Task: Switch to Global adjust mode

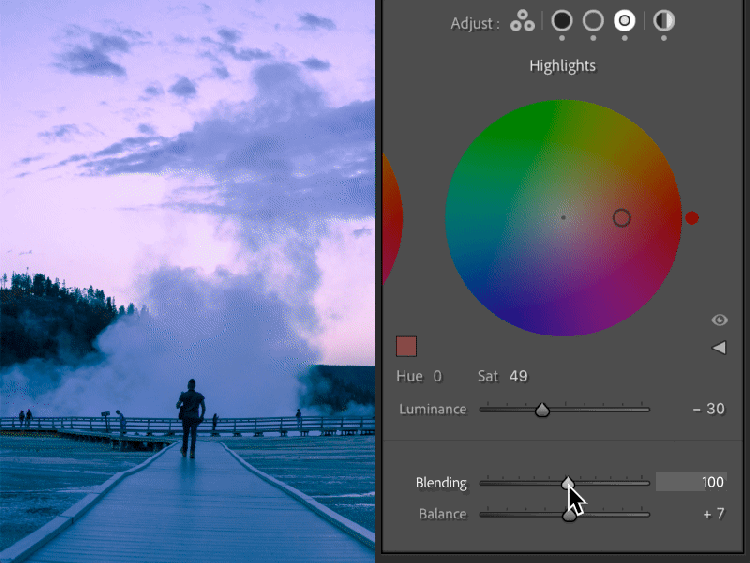Action: [x=663, y=21]
